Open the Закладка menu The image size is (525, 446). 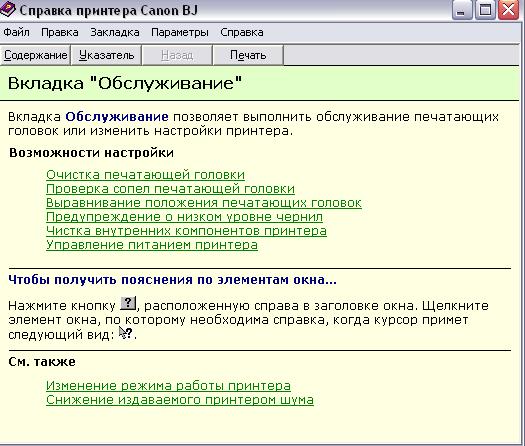pos(115,32)
